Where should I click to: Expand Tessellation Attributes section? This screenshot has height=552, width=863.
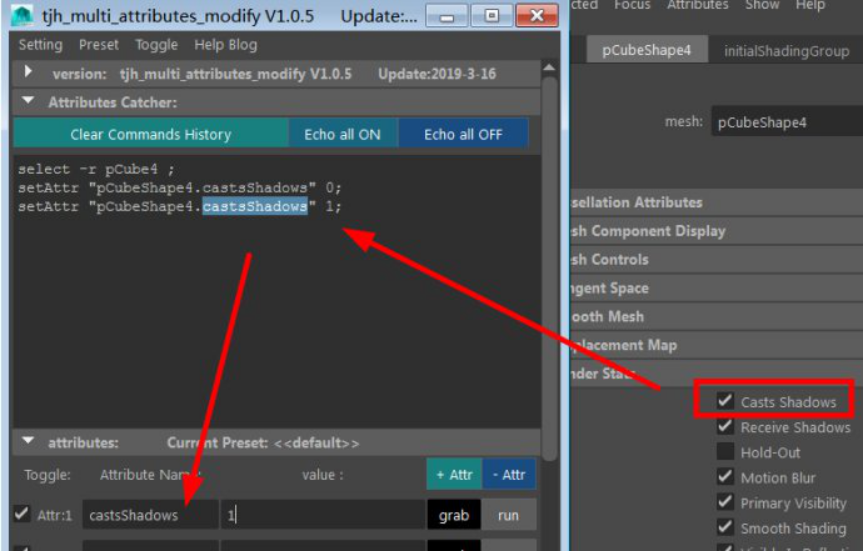click(x=717, y=202)
